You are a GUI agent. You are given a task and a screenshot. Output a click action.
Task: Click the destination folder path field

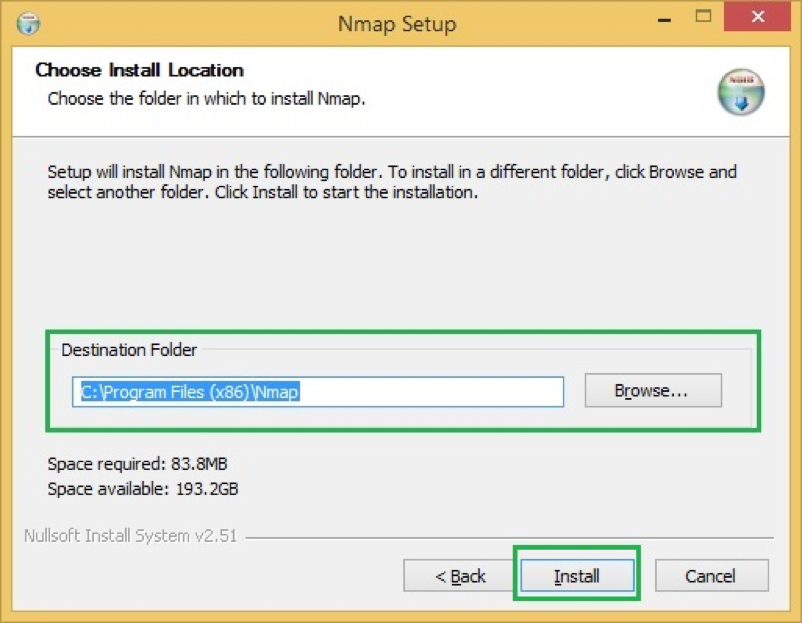coord(318,392)
